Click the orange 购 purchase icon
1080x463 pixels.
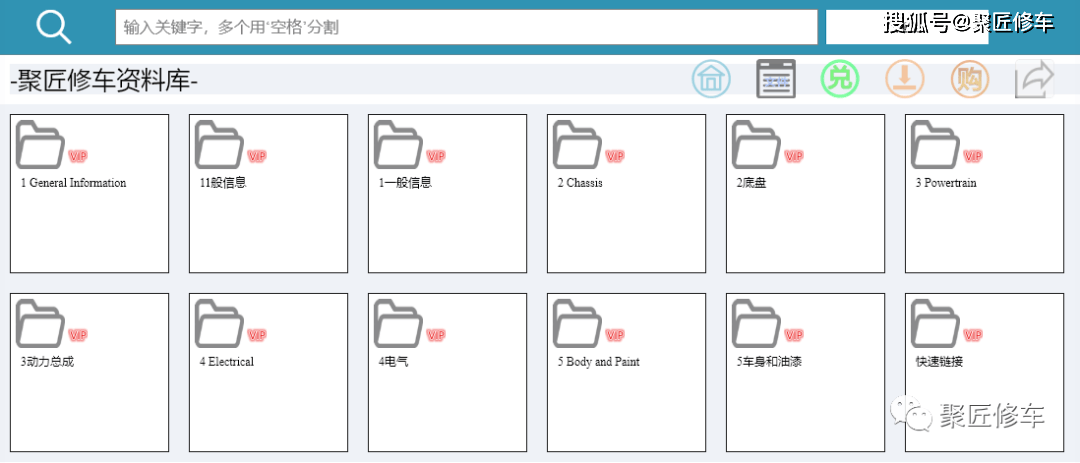click(970, 79)
